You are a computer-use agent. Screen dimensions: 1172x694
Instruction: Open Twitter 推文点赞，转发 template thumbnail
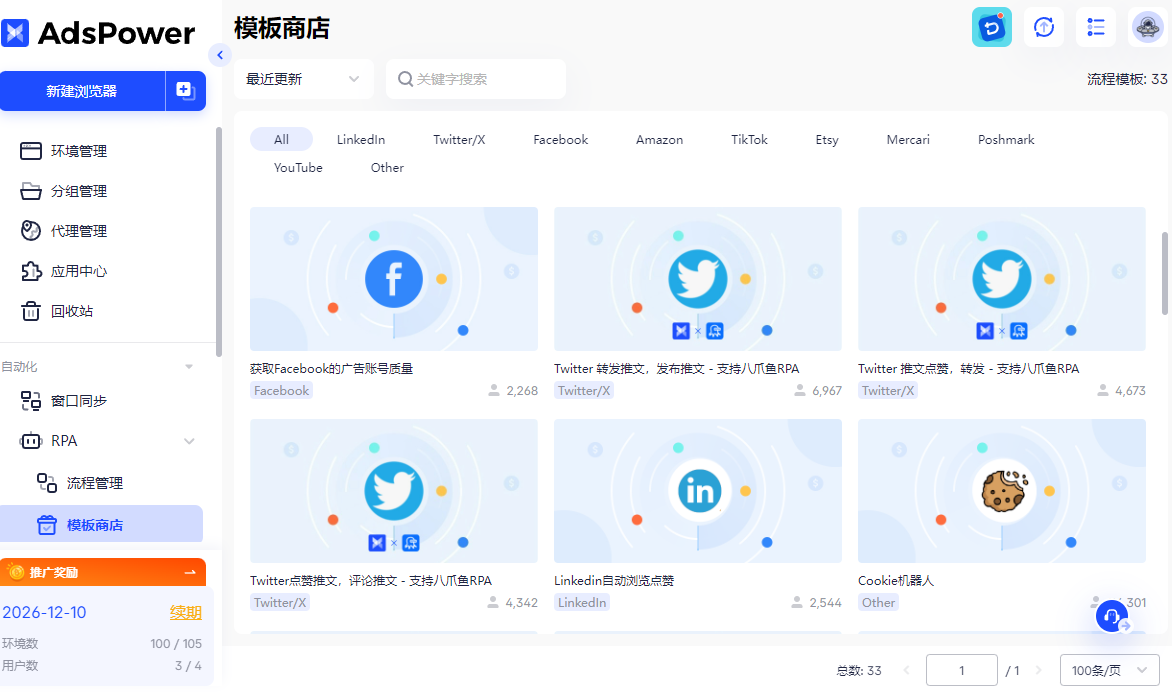(x=1002, y=279)
